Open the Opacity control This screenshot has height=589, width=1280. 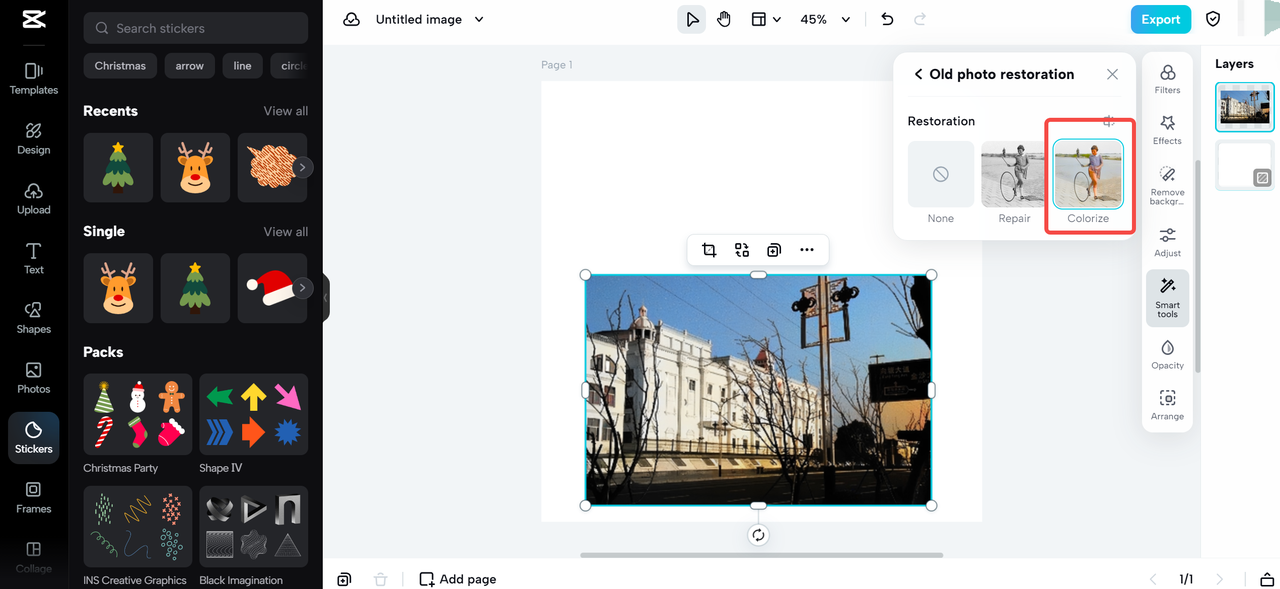click(1167, 354)
